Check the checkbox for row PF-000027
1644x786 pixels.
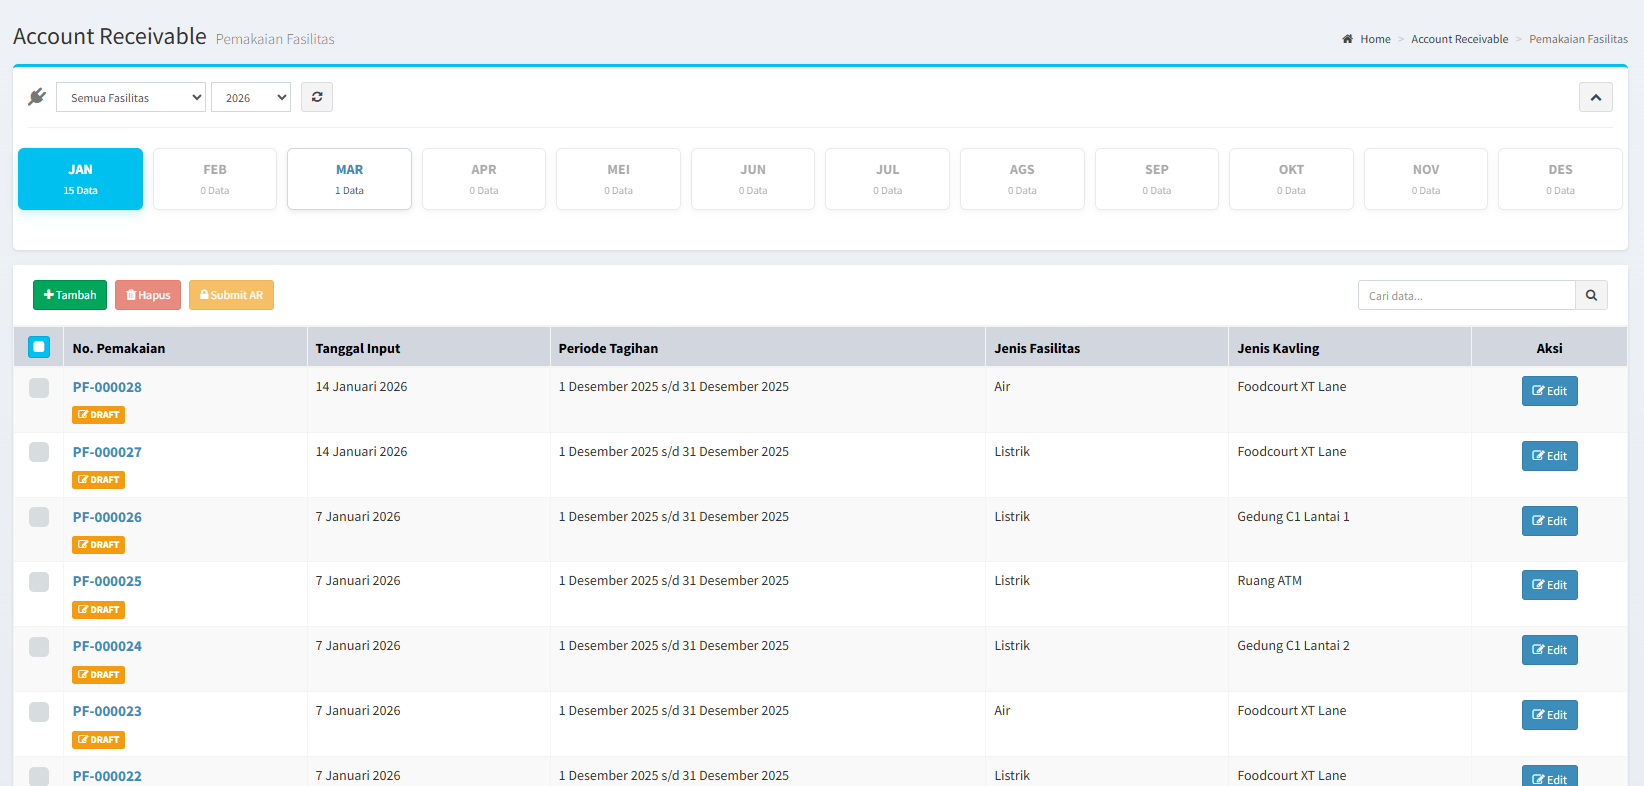(39, 452)
